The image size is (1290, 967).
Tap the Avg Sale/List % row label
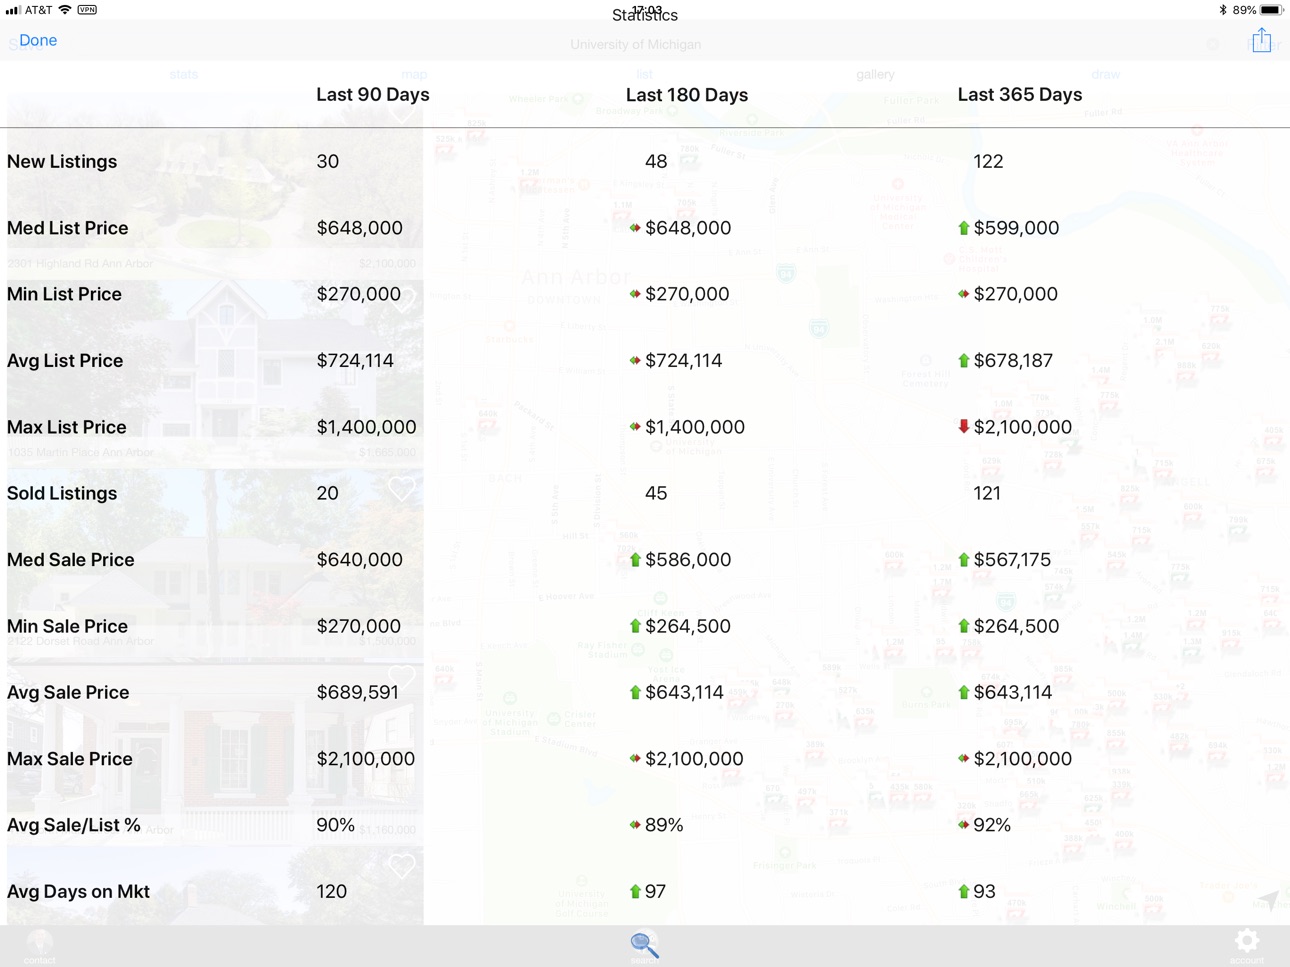pos(74,826)
